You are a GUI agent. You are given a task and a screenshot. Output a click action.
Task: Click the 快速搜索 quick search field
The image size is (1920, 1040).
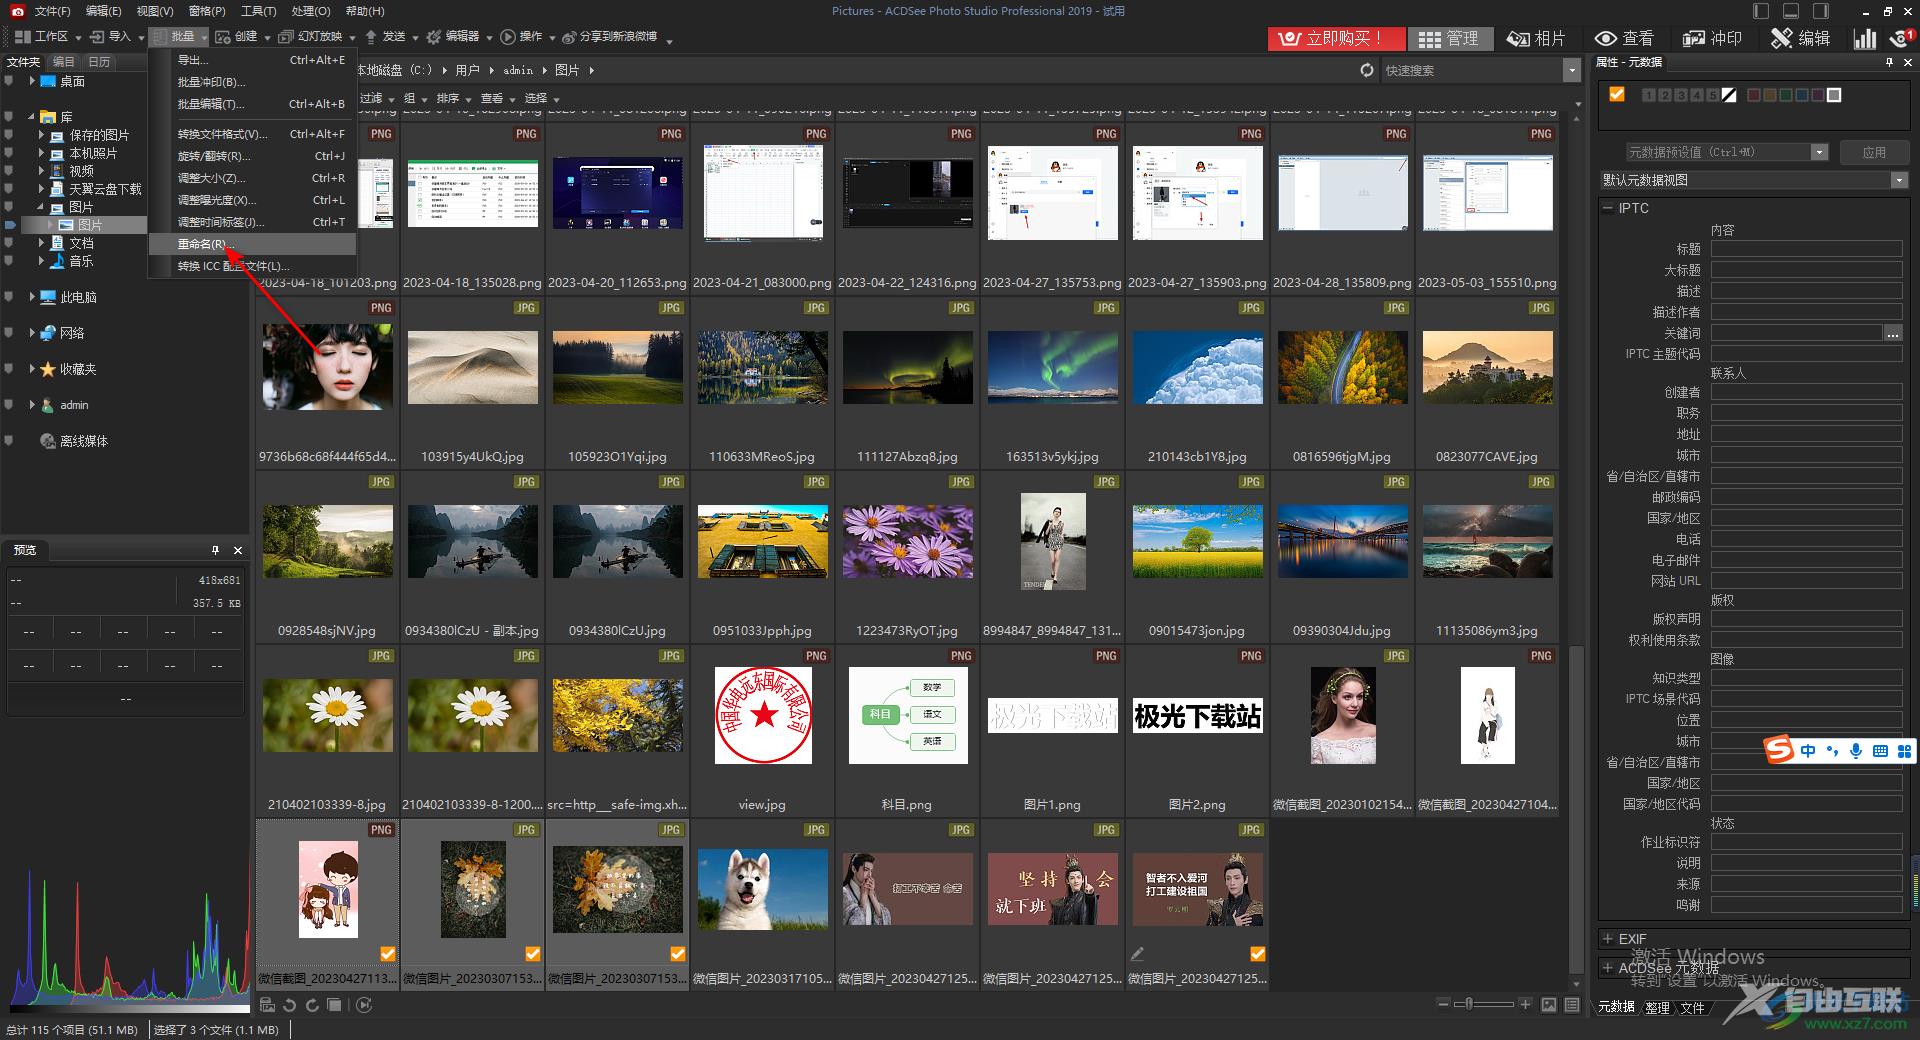coord(1470,70)
